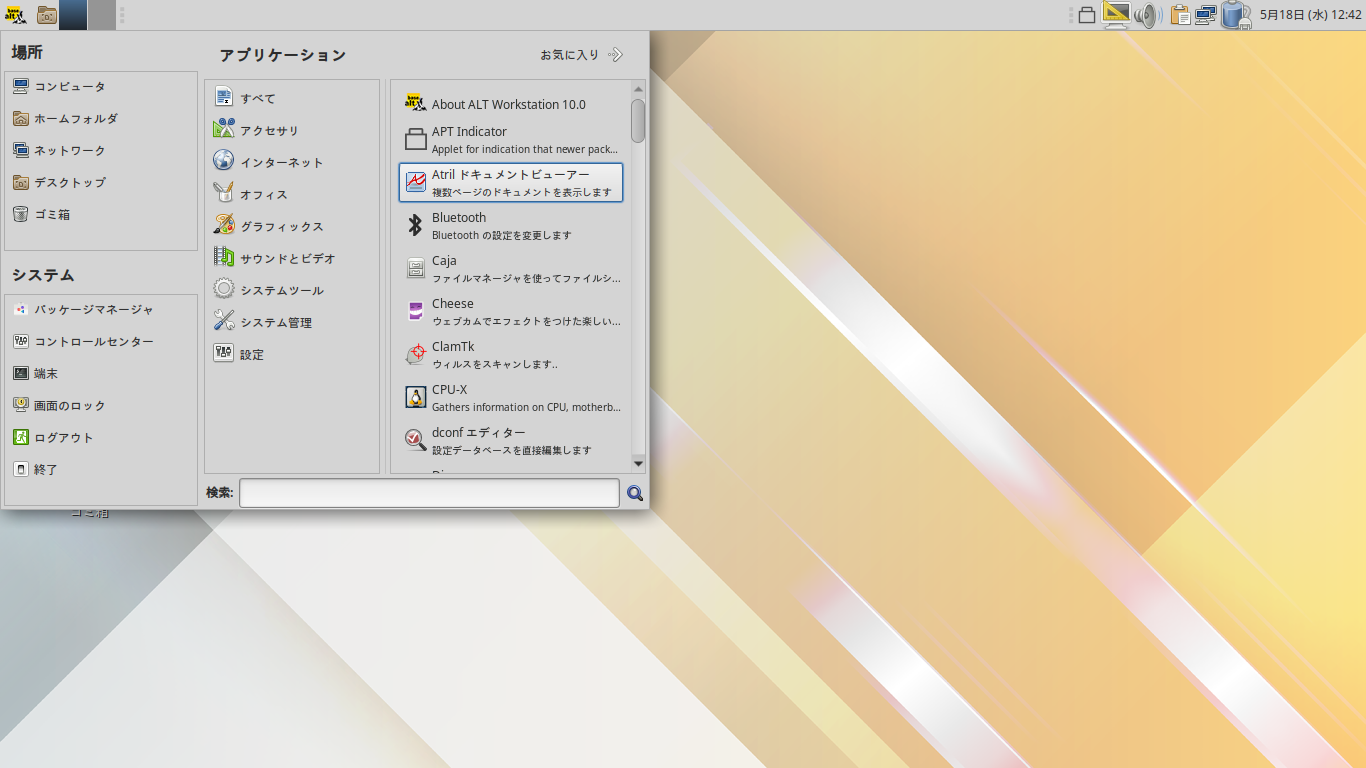Launch Caja file manager

[511, 269]
